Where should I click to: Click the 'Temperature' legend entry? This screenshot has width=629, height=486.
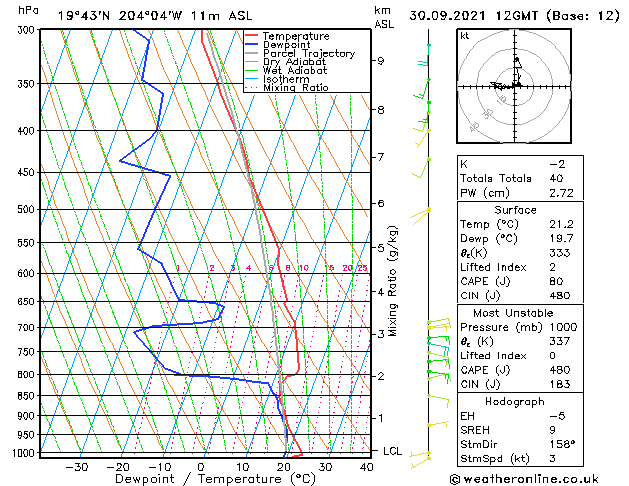[296, 36]
